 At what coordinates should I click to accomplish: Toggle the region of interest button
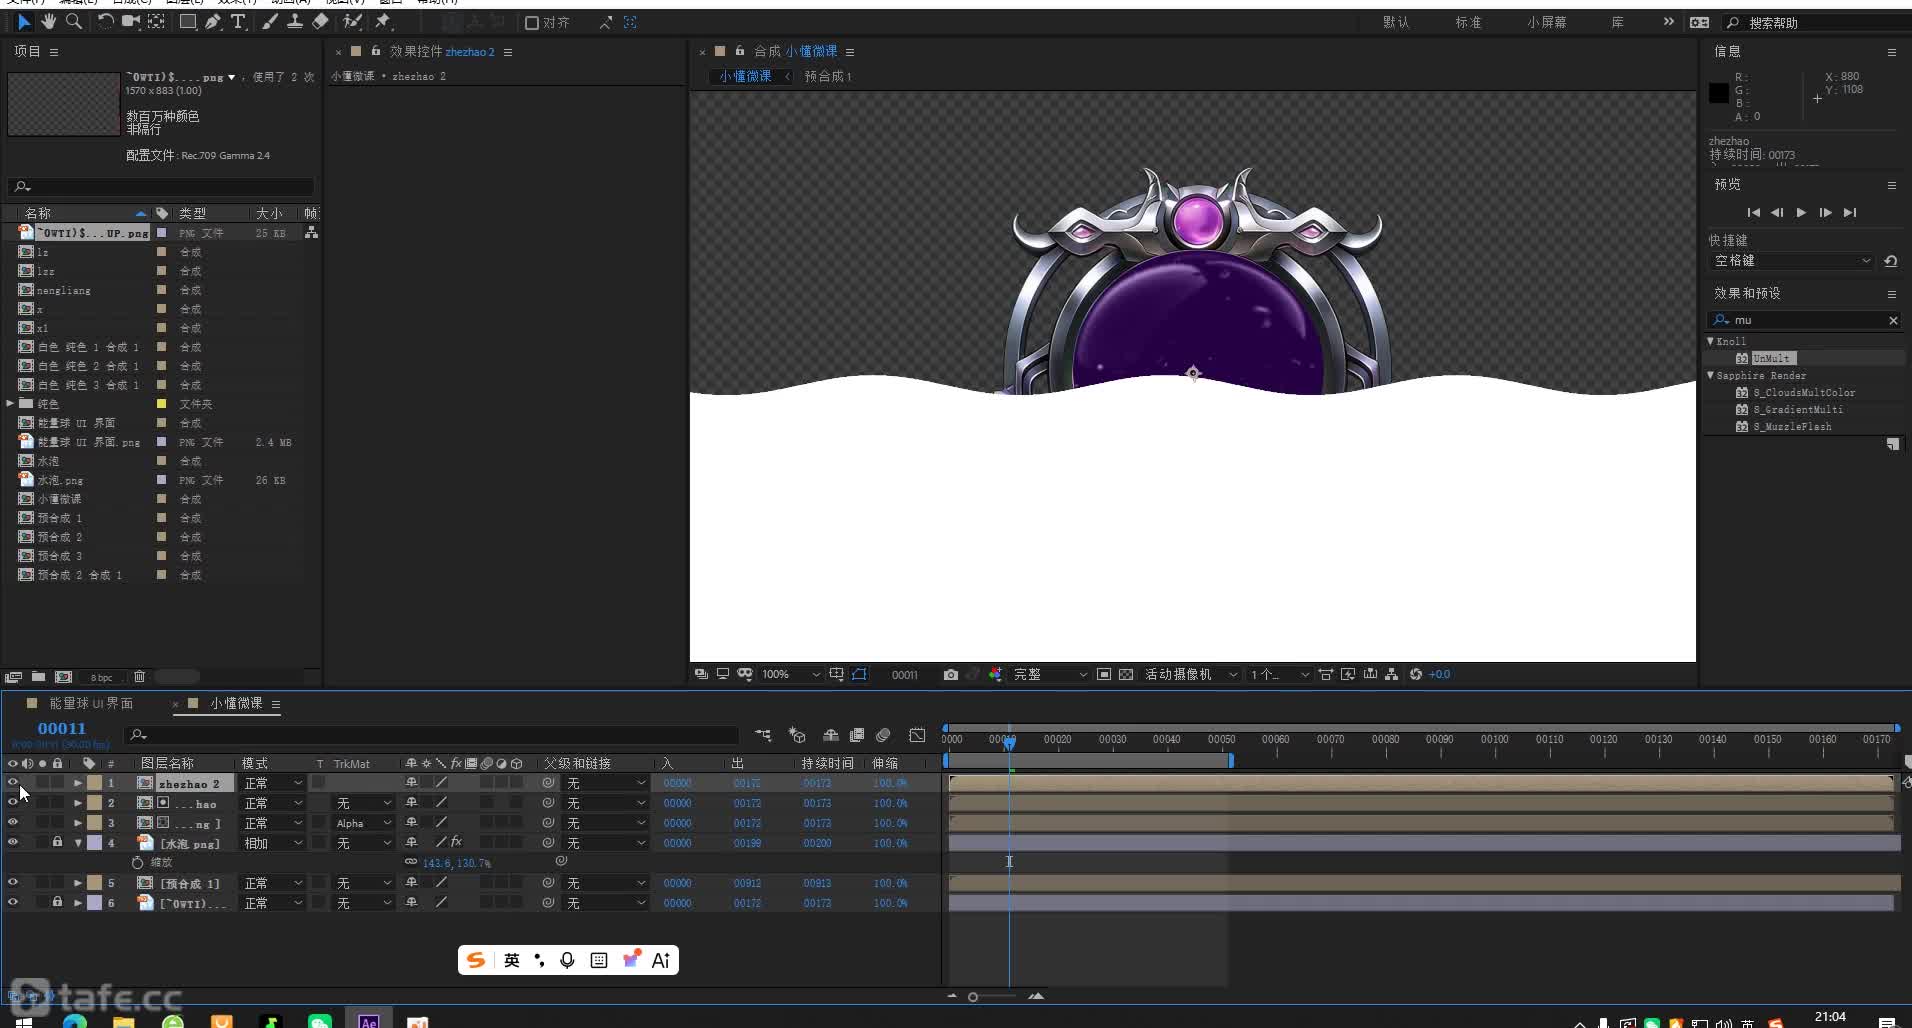click(x=1104, y=675)
